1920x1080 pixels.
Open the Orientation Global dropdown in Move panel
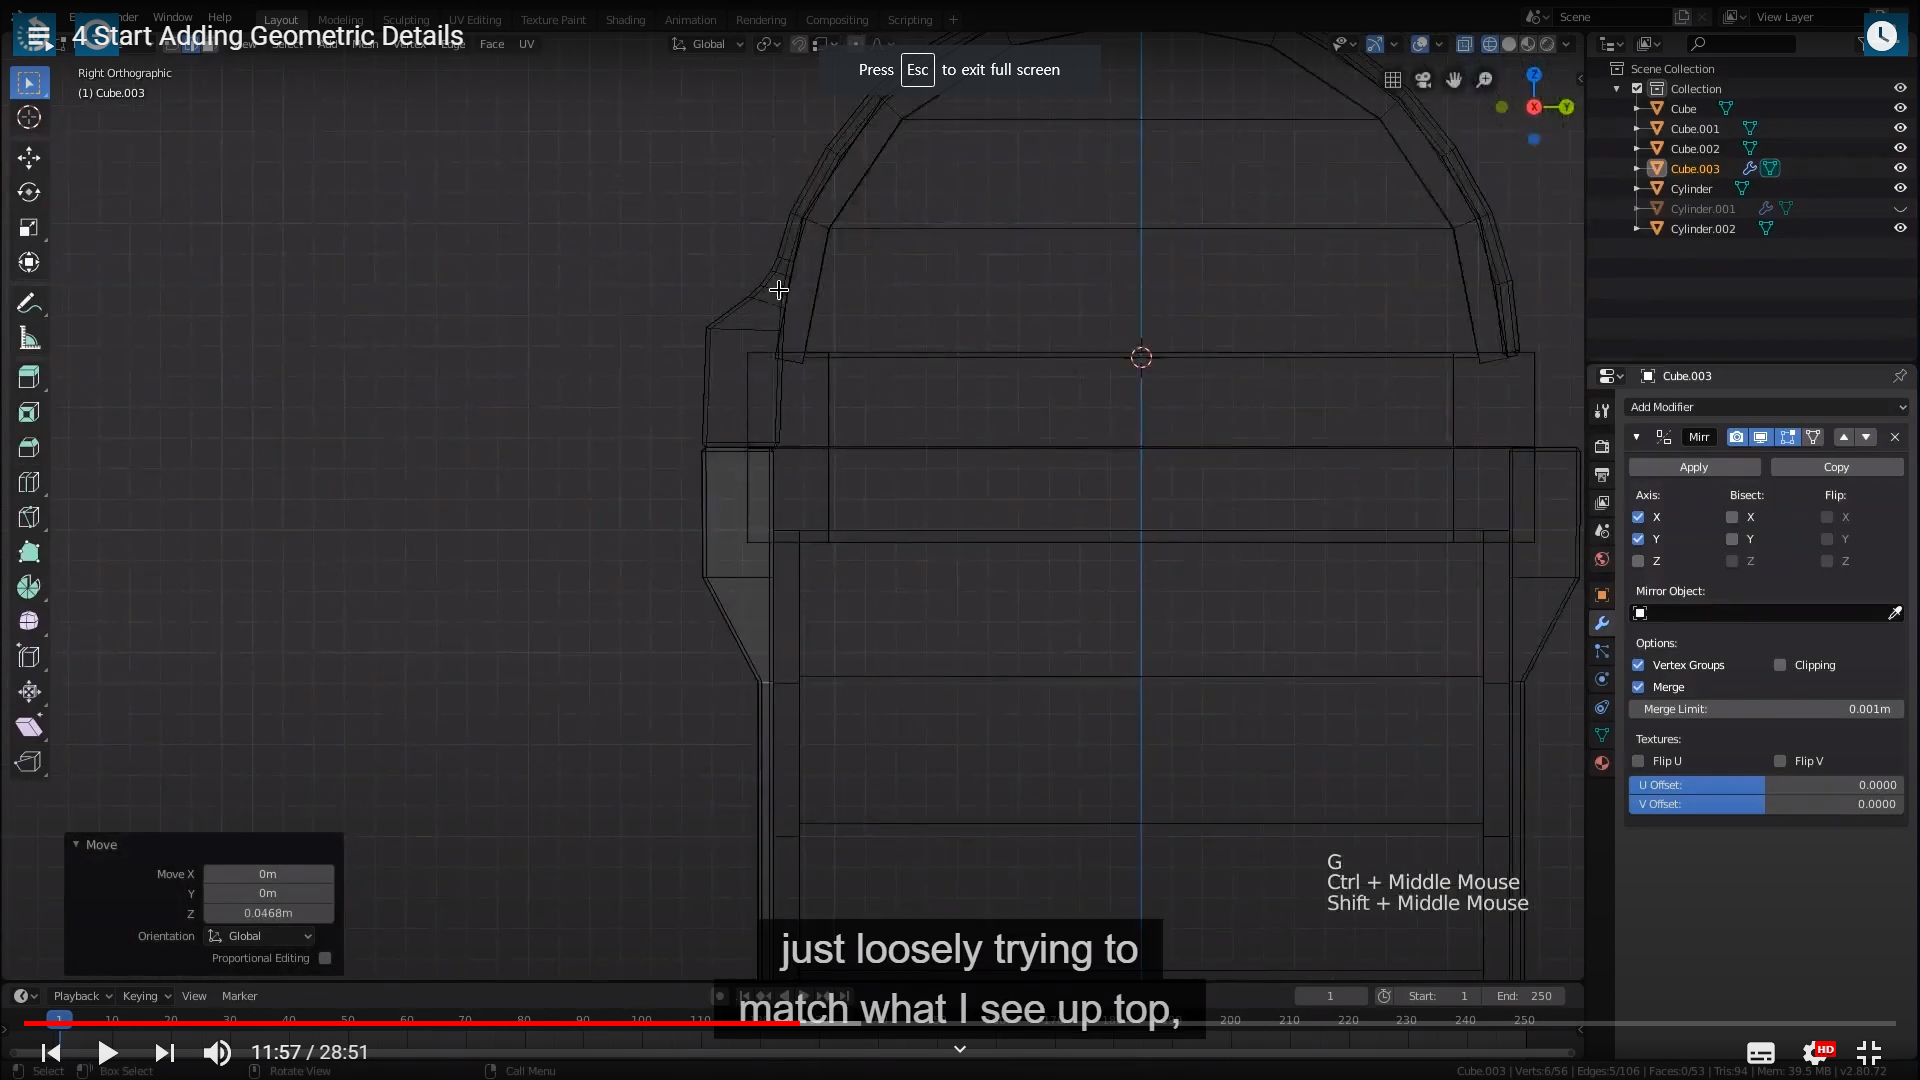click(x=260, y=936)
